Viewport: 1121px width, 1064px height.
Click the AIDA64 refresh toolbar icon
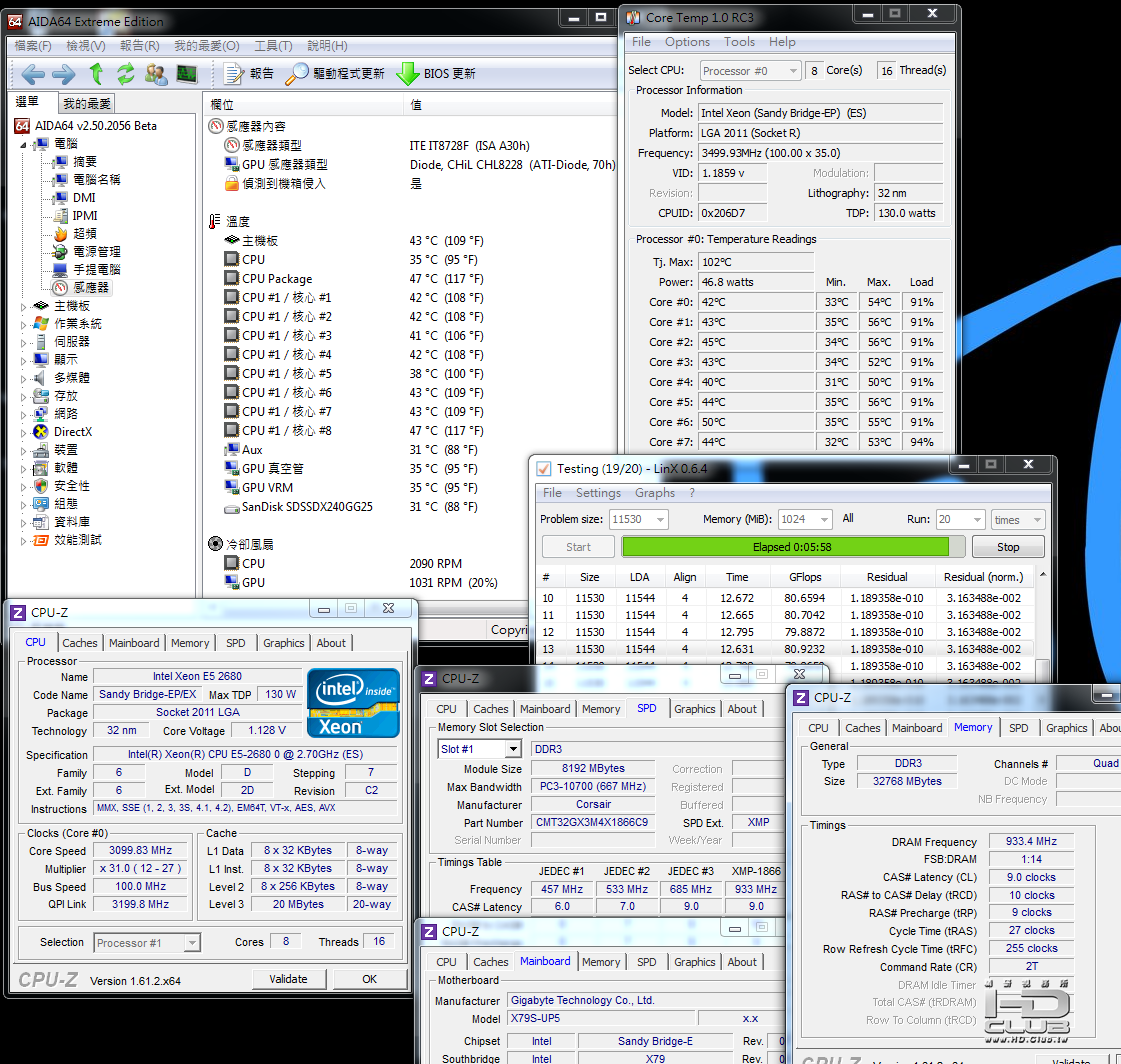coord(126,74)
